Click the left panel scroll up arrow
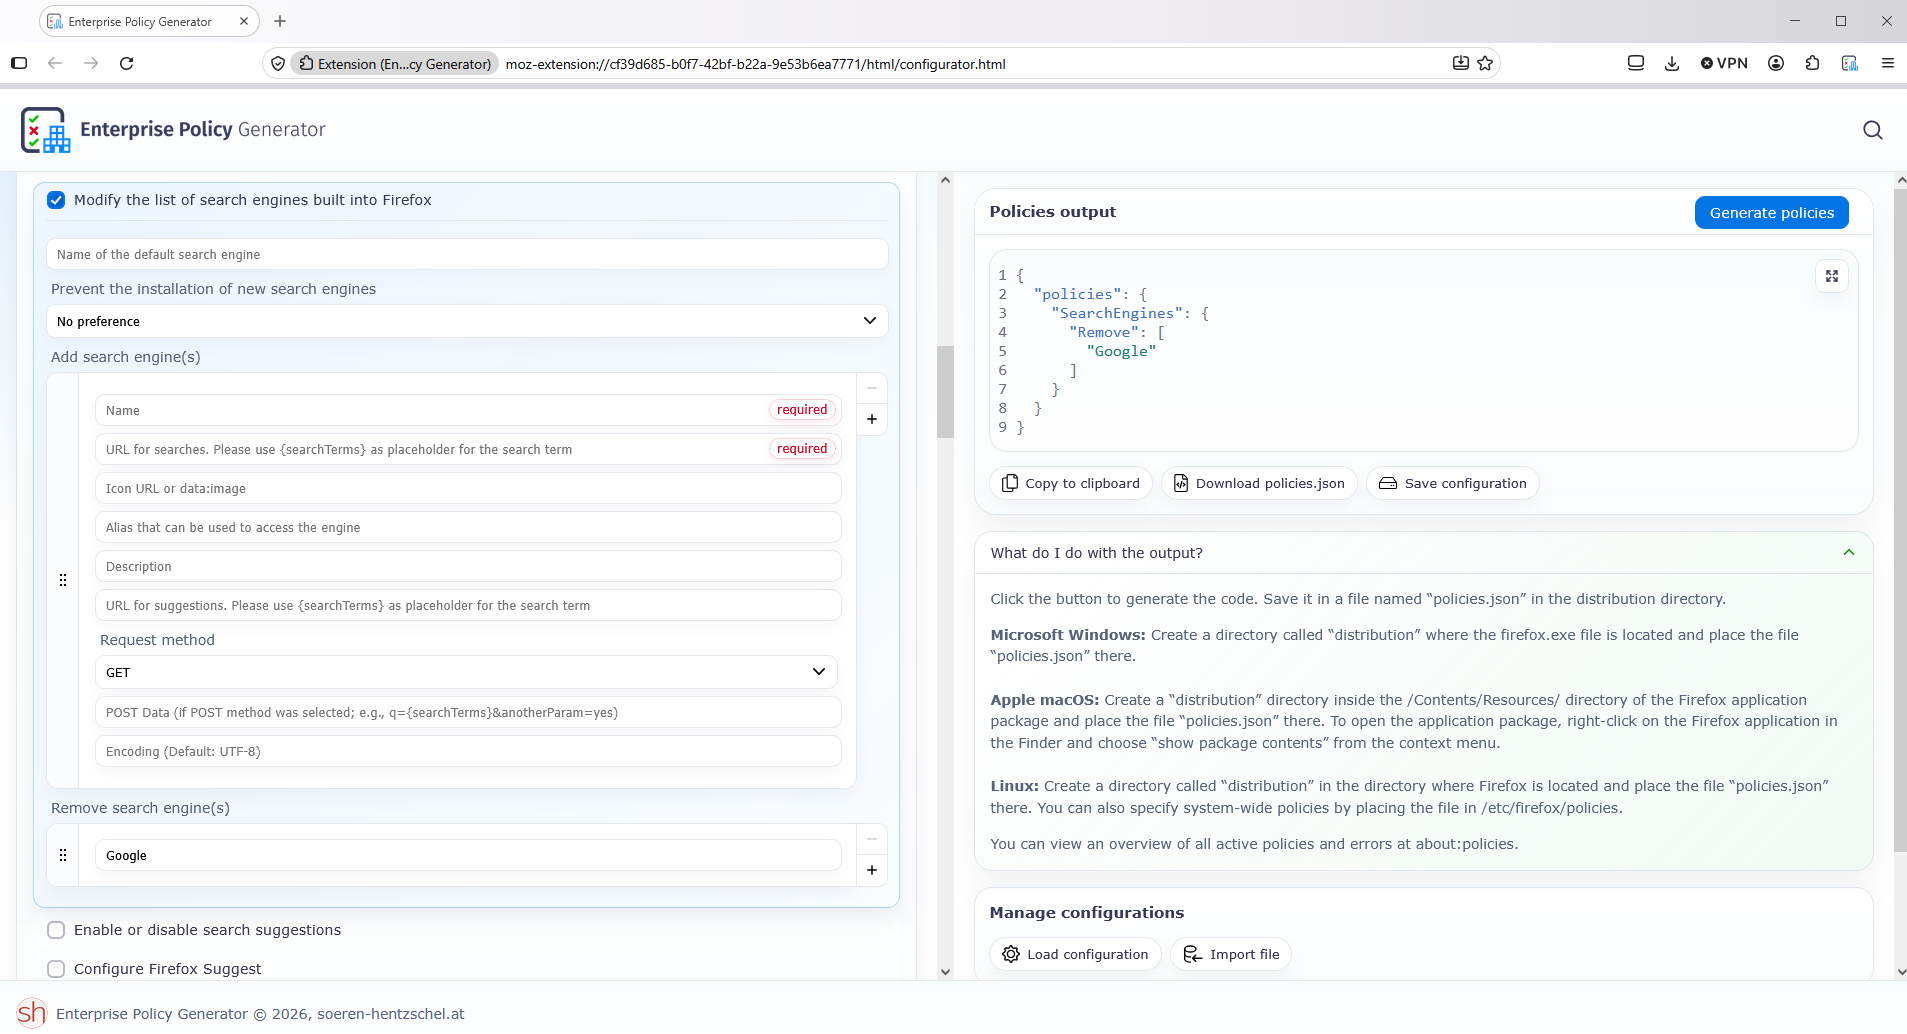The image size is (1907, 1034). (945, 180)
